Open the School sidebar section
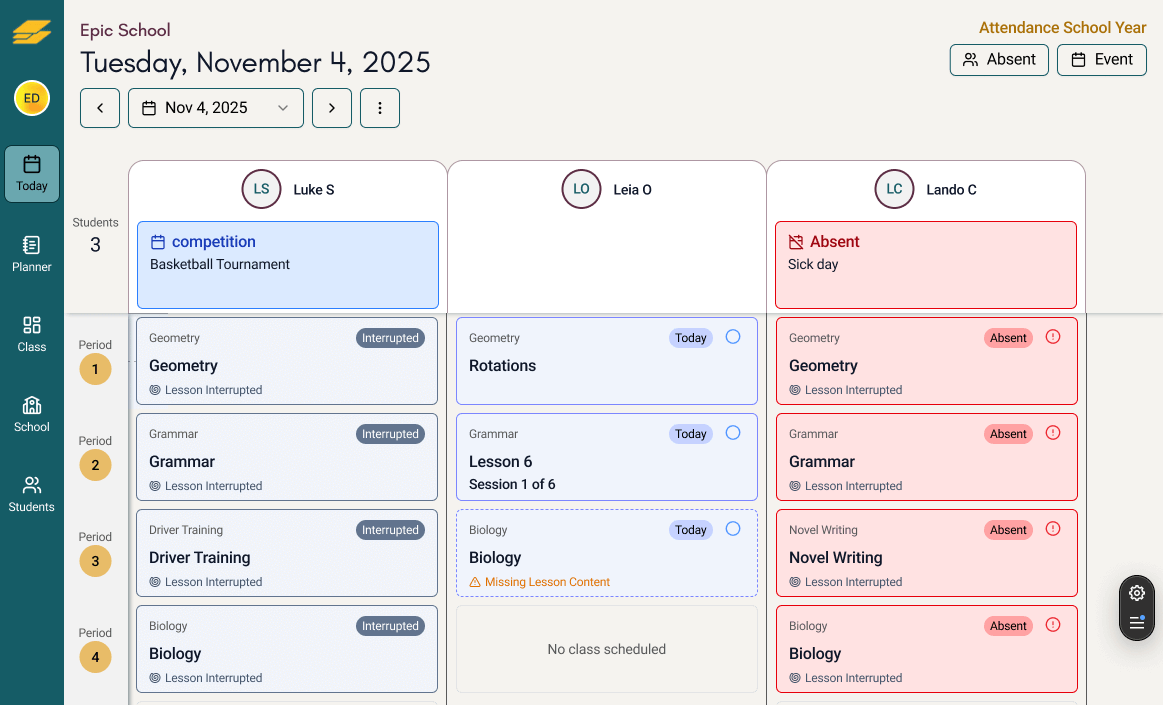This screenshot has width=1163, height=705. coord(32,413)
